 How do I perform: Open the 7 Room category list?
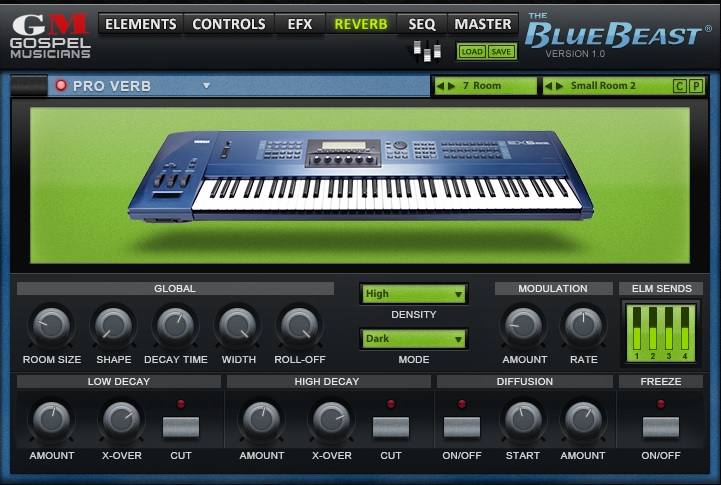point(482,86)
